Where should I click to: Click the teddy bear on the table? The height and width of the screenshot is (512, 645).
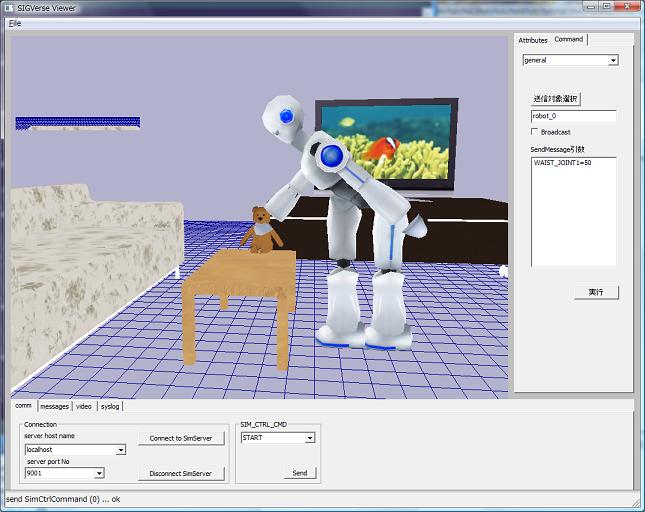(261, 229)
